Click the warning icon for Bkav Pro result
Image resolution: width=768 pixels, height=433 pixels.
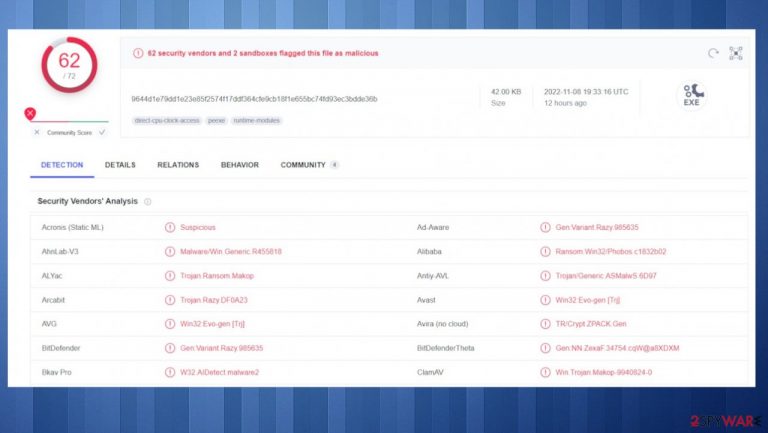(170, 372)
